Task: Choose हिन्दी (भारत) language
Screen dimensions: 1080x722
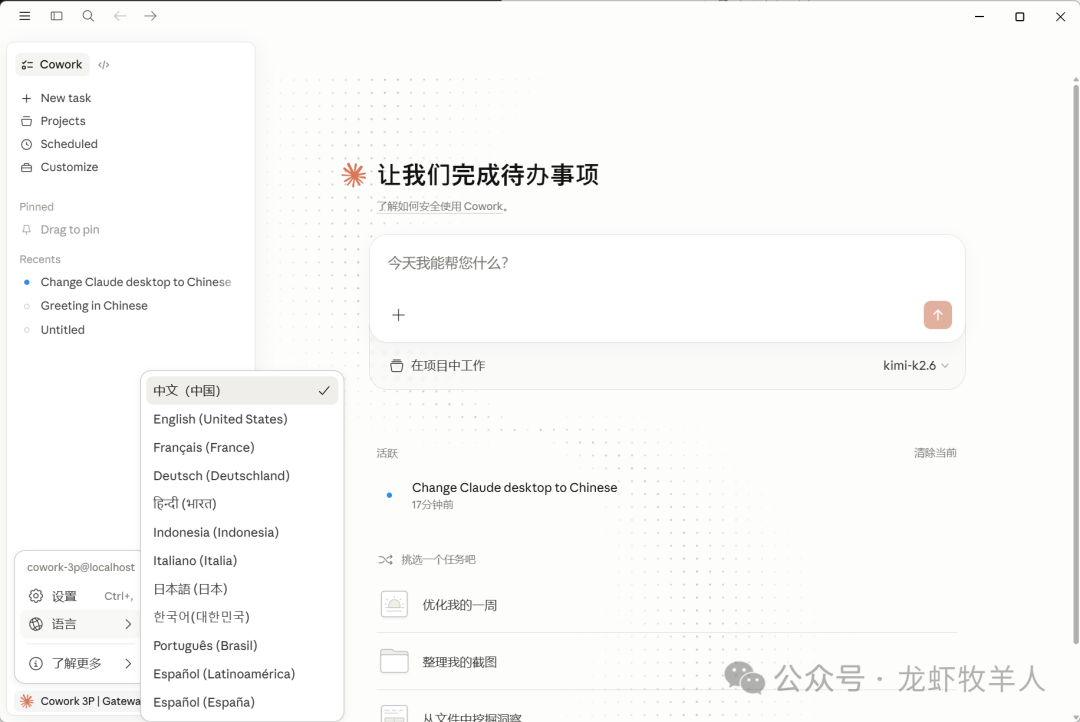Action: pyautogui.click(x=242, y=504)
